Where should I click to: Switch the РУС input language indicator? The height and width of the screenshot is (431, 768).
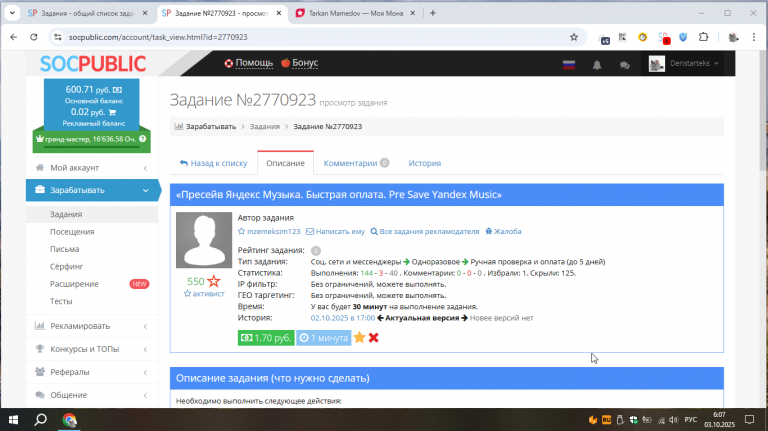point(691,420)
